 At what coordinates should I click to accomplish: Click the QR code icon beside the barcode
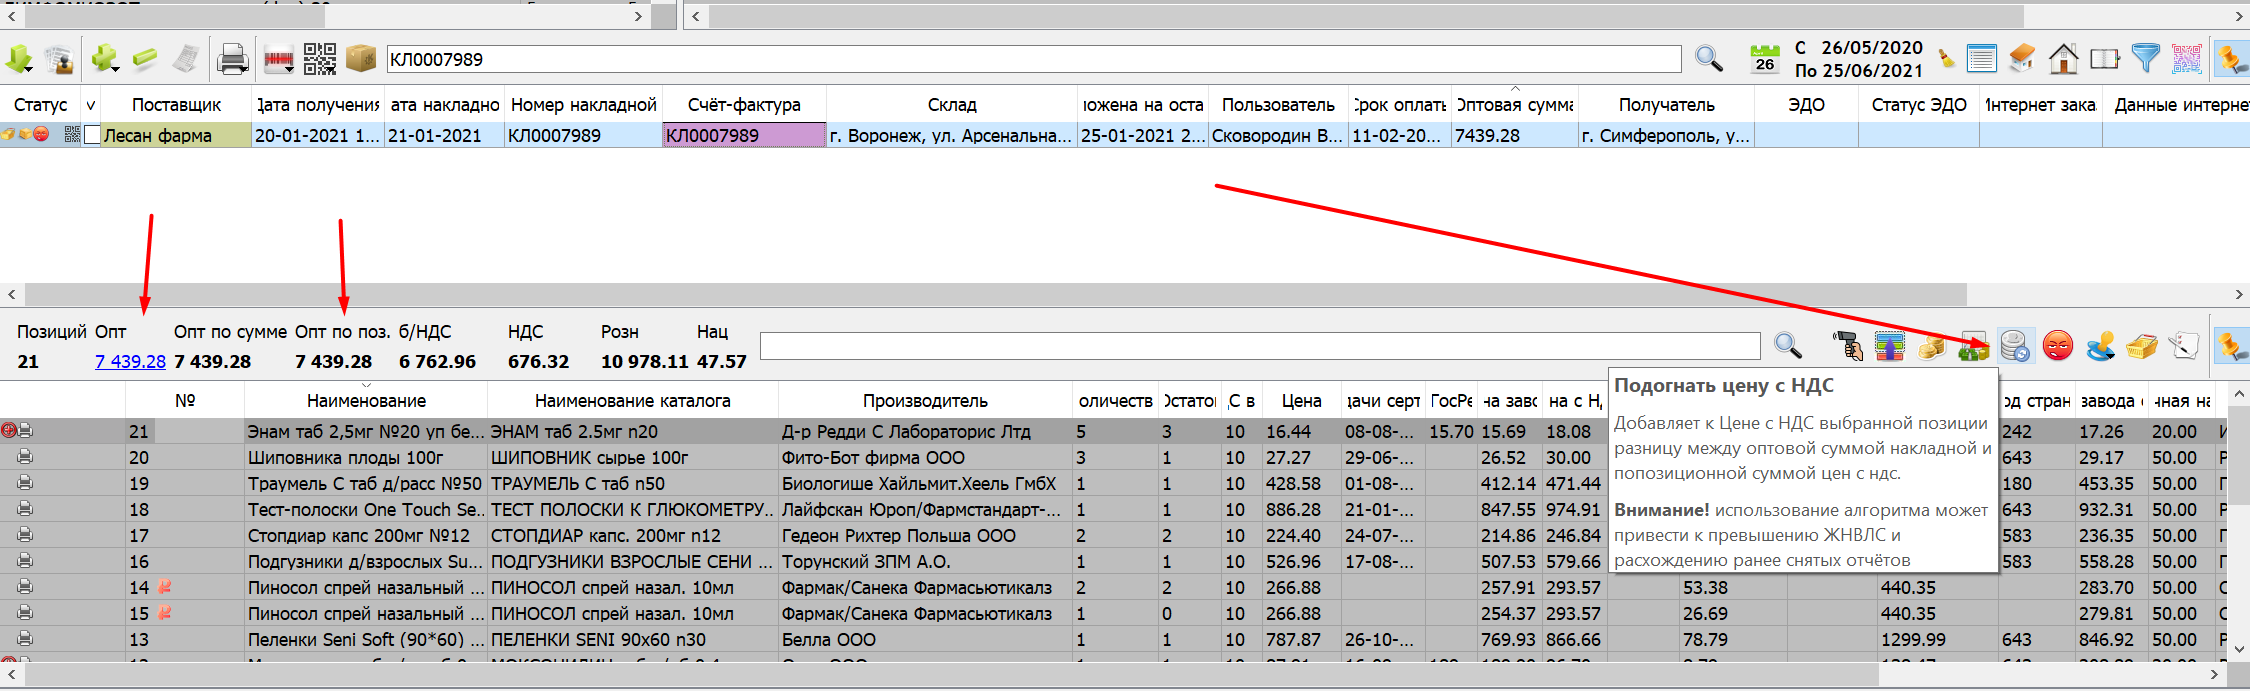click(x=320, y=60)
